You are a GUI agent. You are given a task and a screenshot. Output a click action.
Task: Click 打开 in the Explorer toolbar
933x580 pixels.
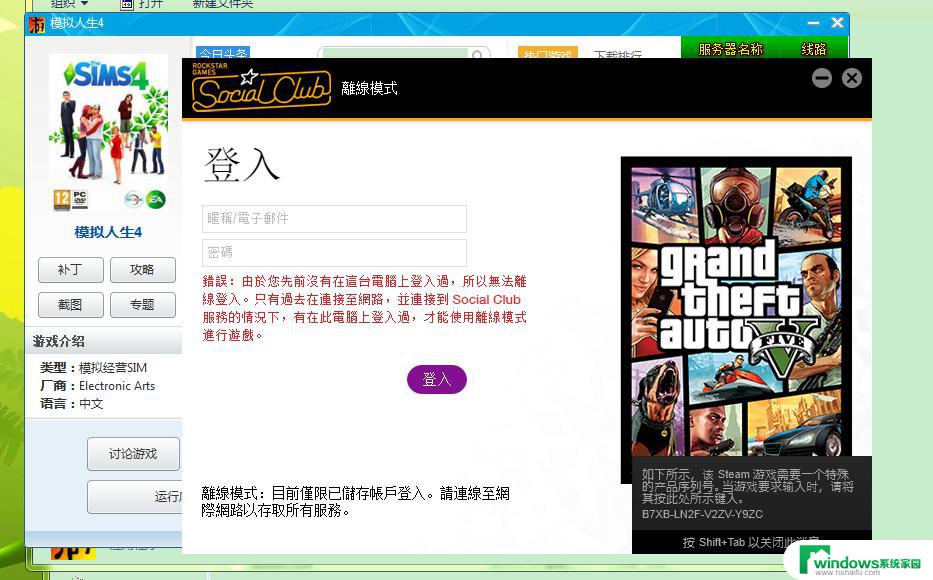pyautogui.click(x=142, y=4)
